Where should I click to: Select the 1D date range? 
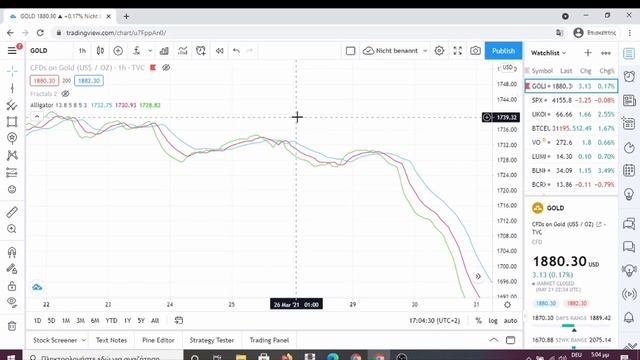coord(37,320)
